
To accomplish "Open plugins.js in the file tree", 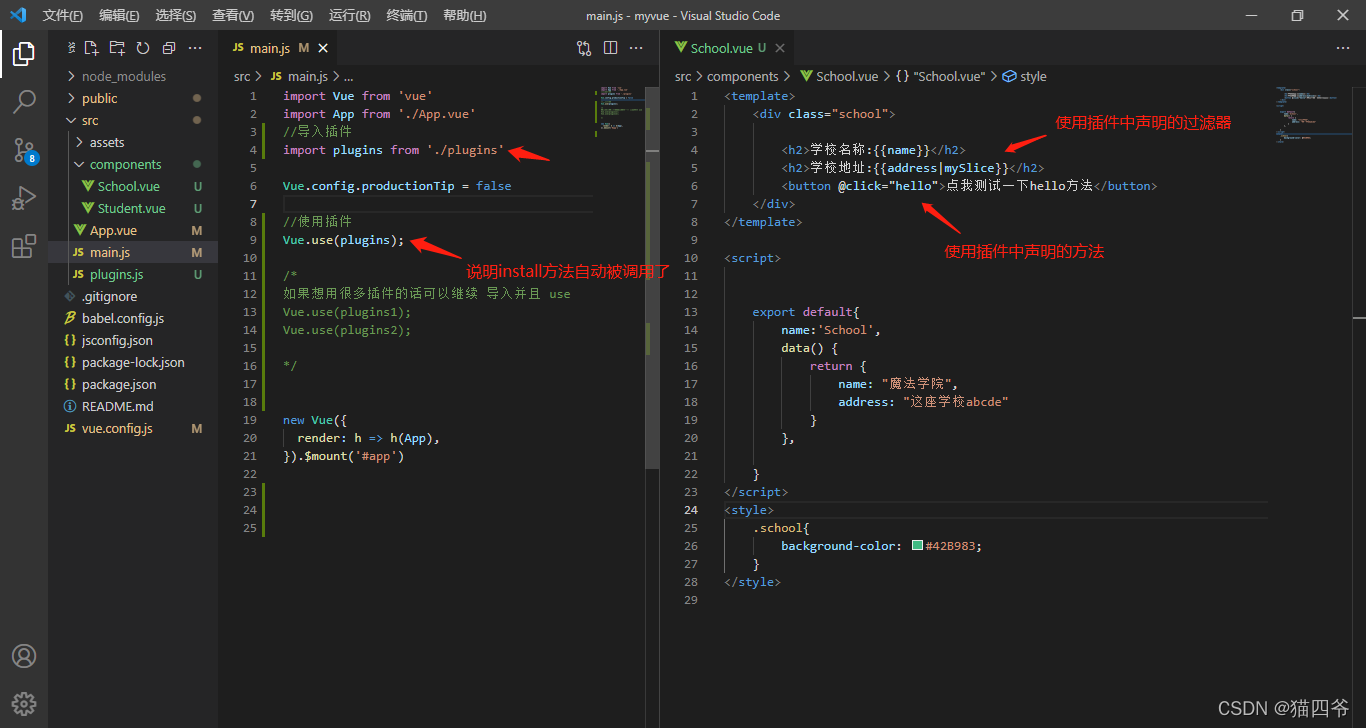I will [x=116, y=274].
